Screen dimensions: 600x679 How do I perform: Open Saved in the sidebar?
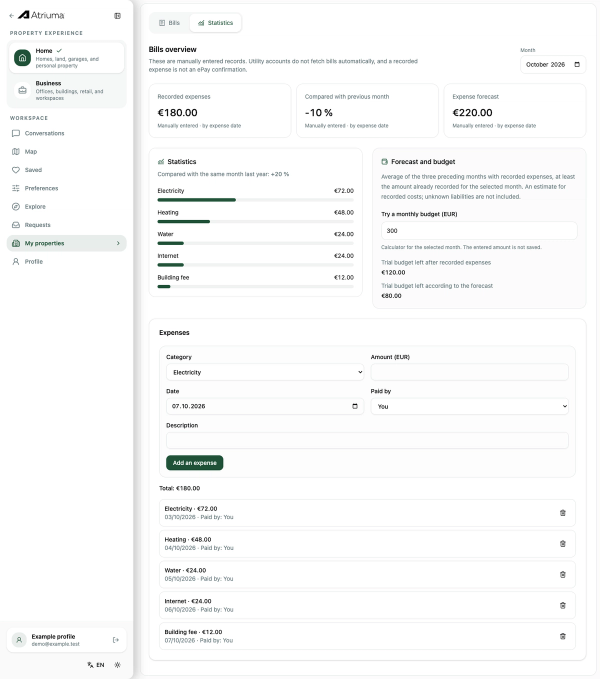(67, 170)
